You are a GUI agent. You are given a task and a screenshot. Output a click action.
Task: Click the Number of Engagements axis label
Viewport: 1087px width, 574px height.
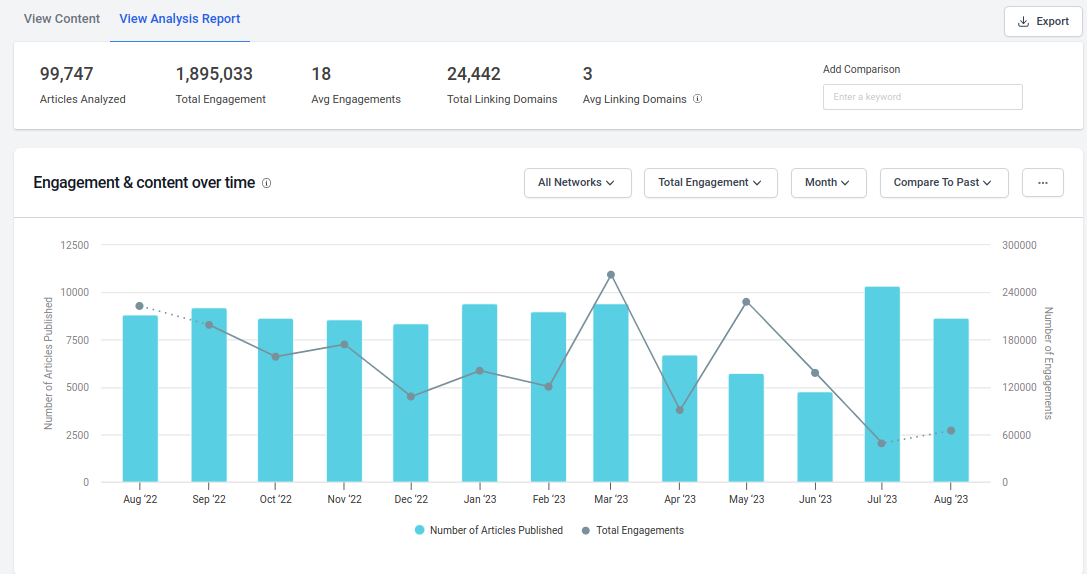[x=1048, y=363]
